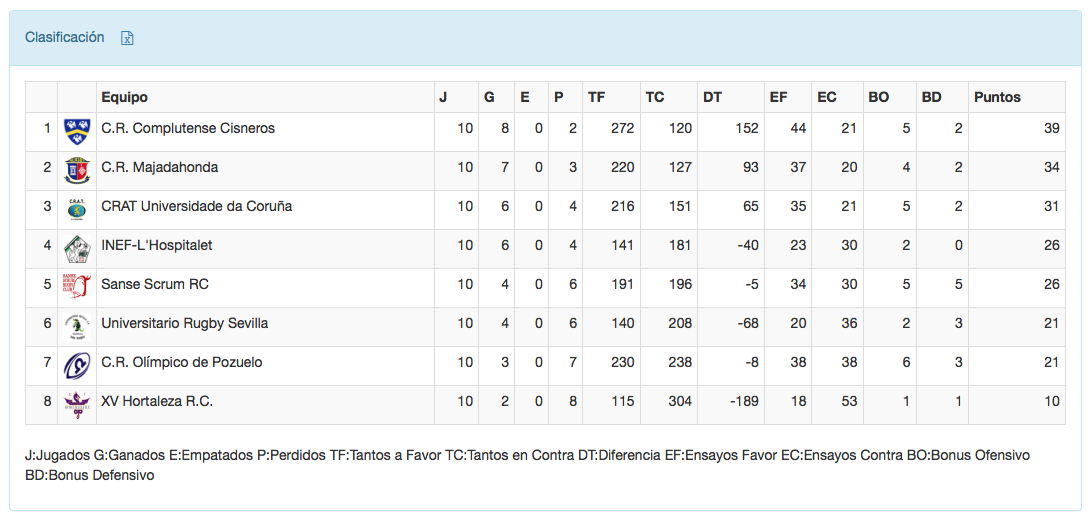1088x518 pixels.
Task: Click the Clasificación panel title
Action: point(65,37)
